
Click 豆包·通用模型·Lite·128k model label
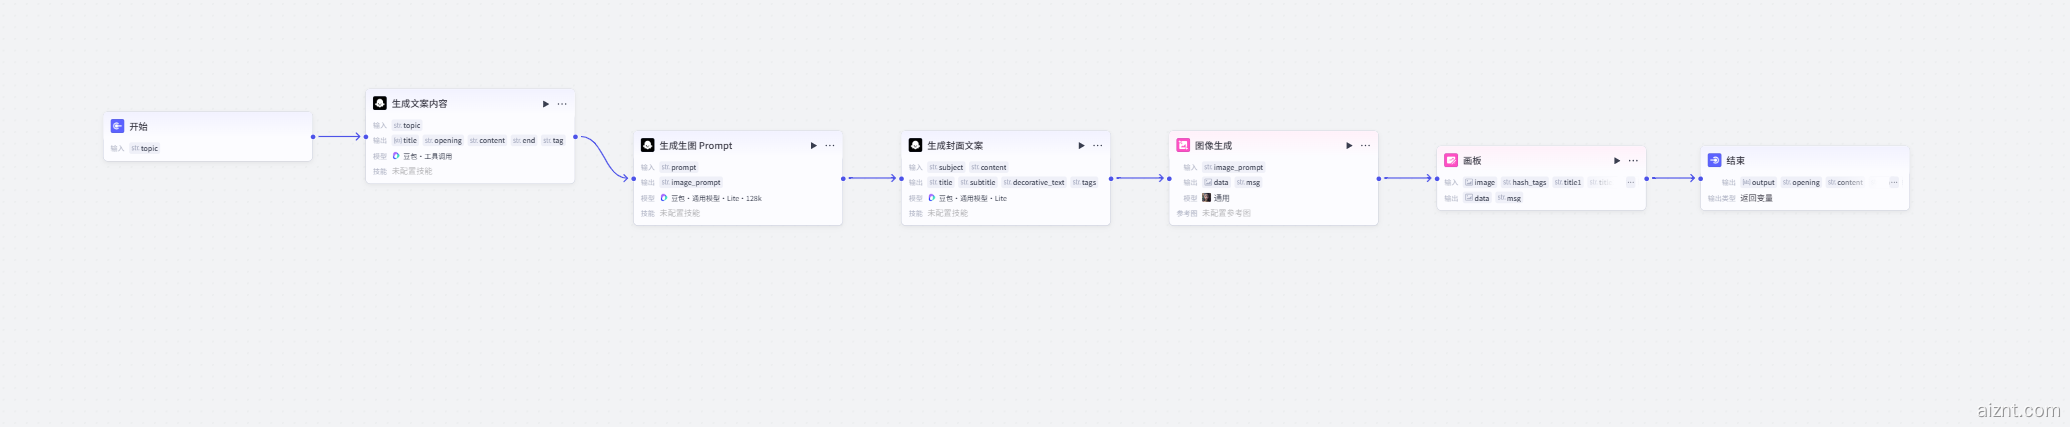tap(716, 198)
